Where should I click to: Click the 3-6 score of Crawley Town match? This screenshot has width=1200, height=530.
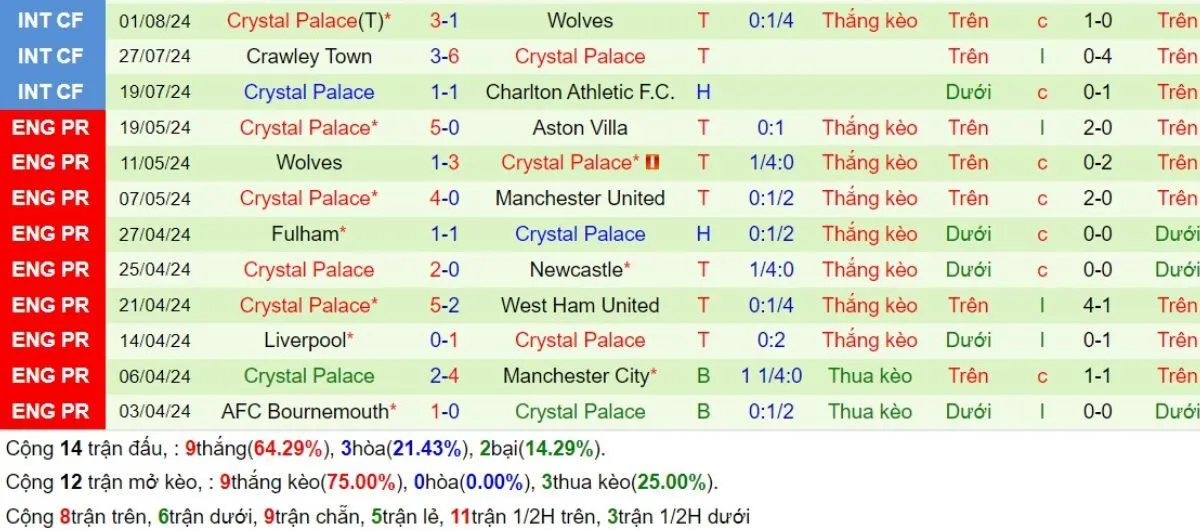coord(444,56)
